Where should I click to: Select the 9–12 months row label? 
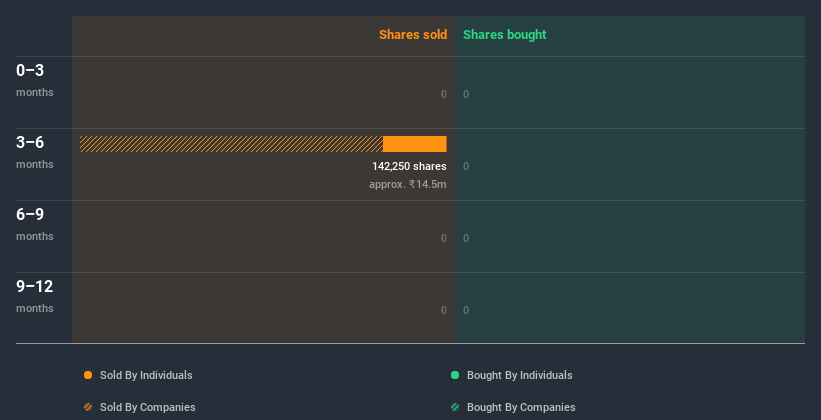tap(35, 296)
